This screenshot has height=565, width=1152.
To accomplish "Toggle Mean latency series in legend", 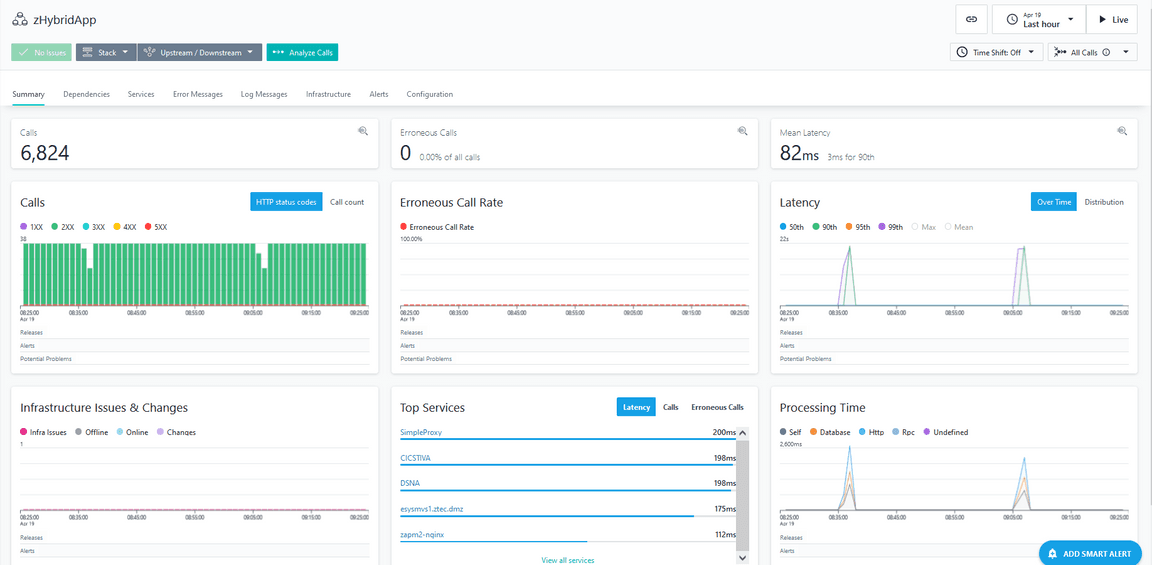I will [958, 227].
